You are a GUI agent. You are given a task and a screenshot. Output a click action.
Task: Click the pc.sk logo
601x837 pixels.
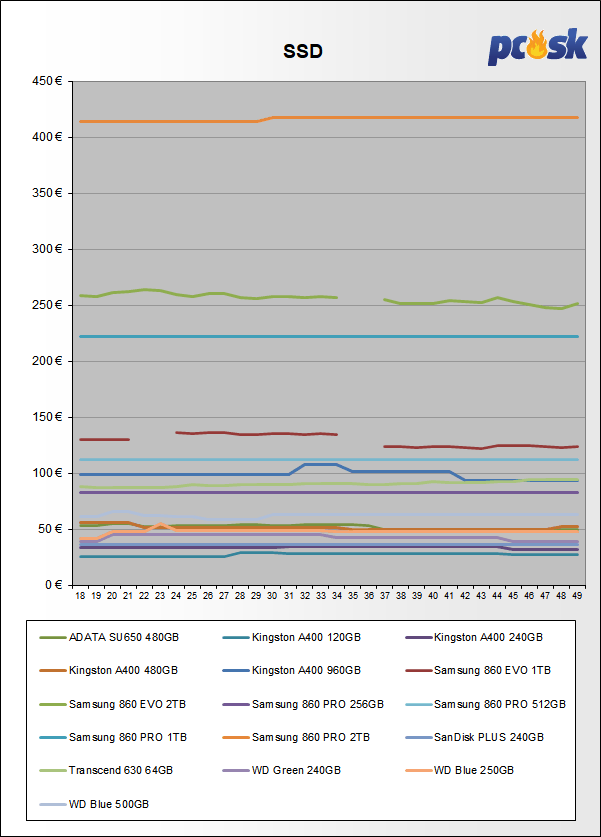(537, 46)
